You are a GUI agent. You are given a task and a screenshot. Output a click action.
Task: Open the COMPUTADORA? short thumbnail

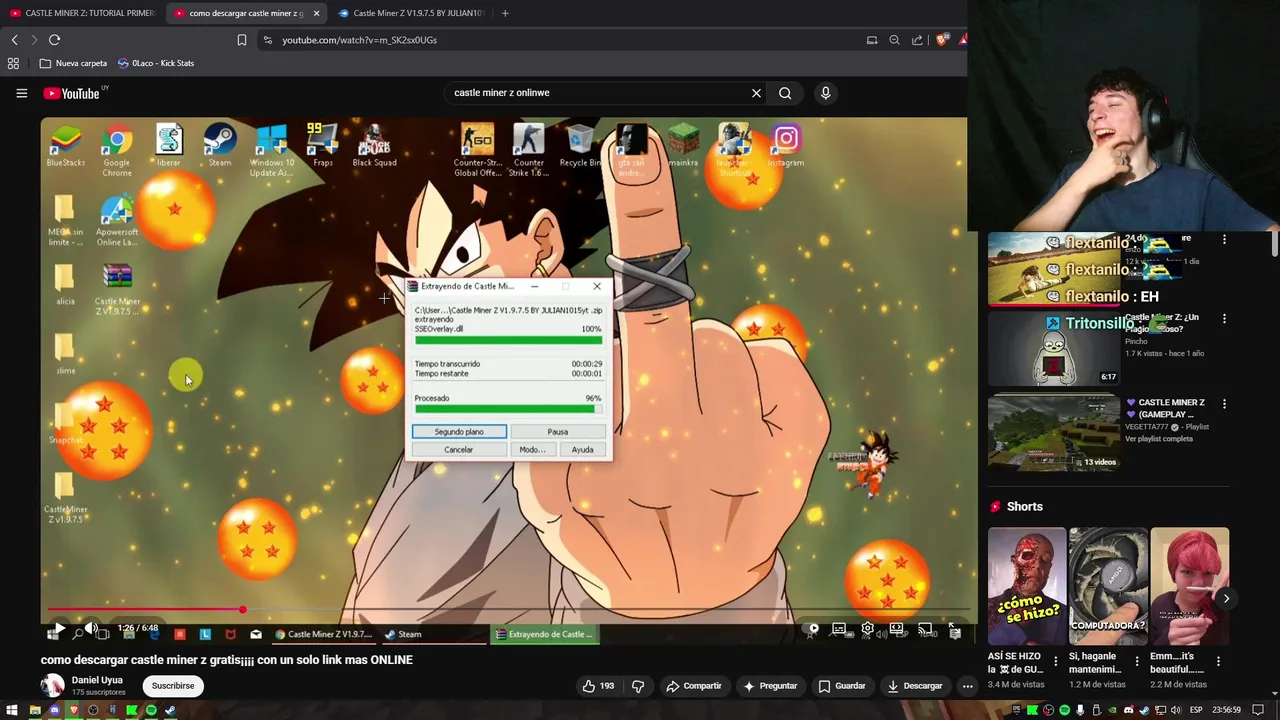pyautogui.click(x=1108, y=586)
